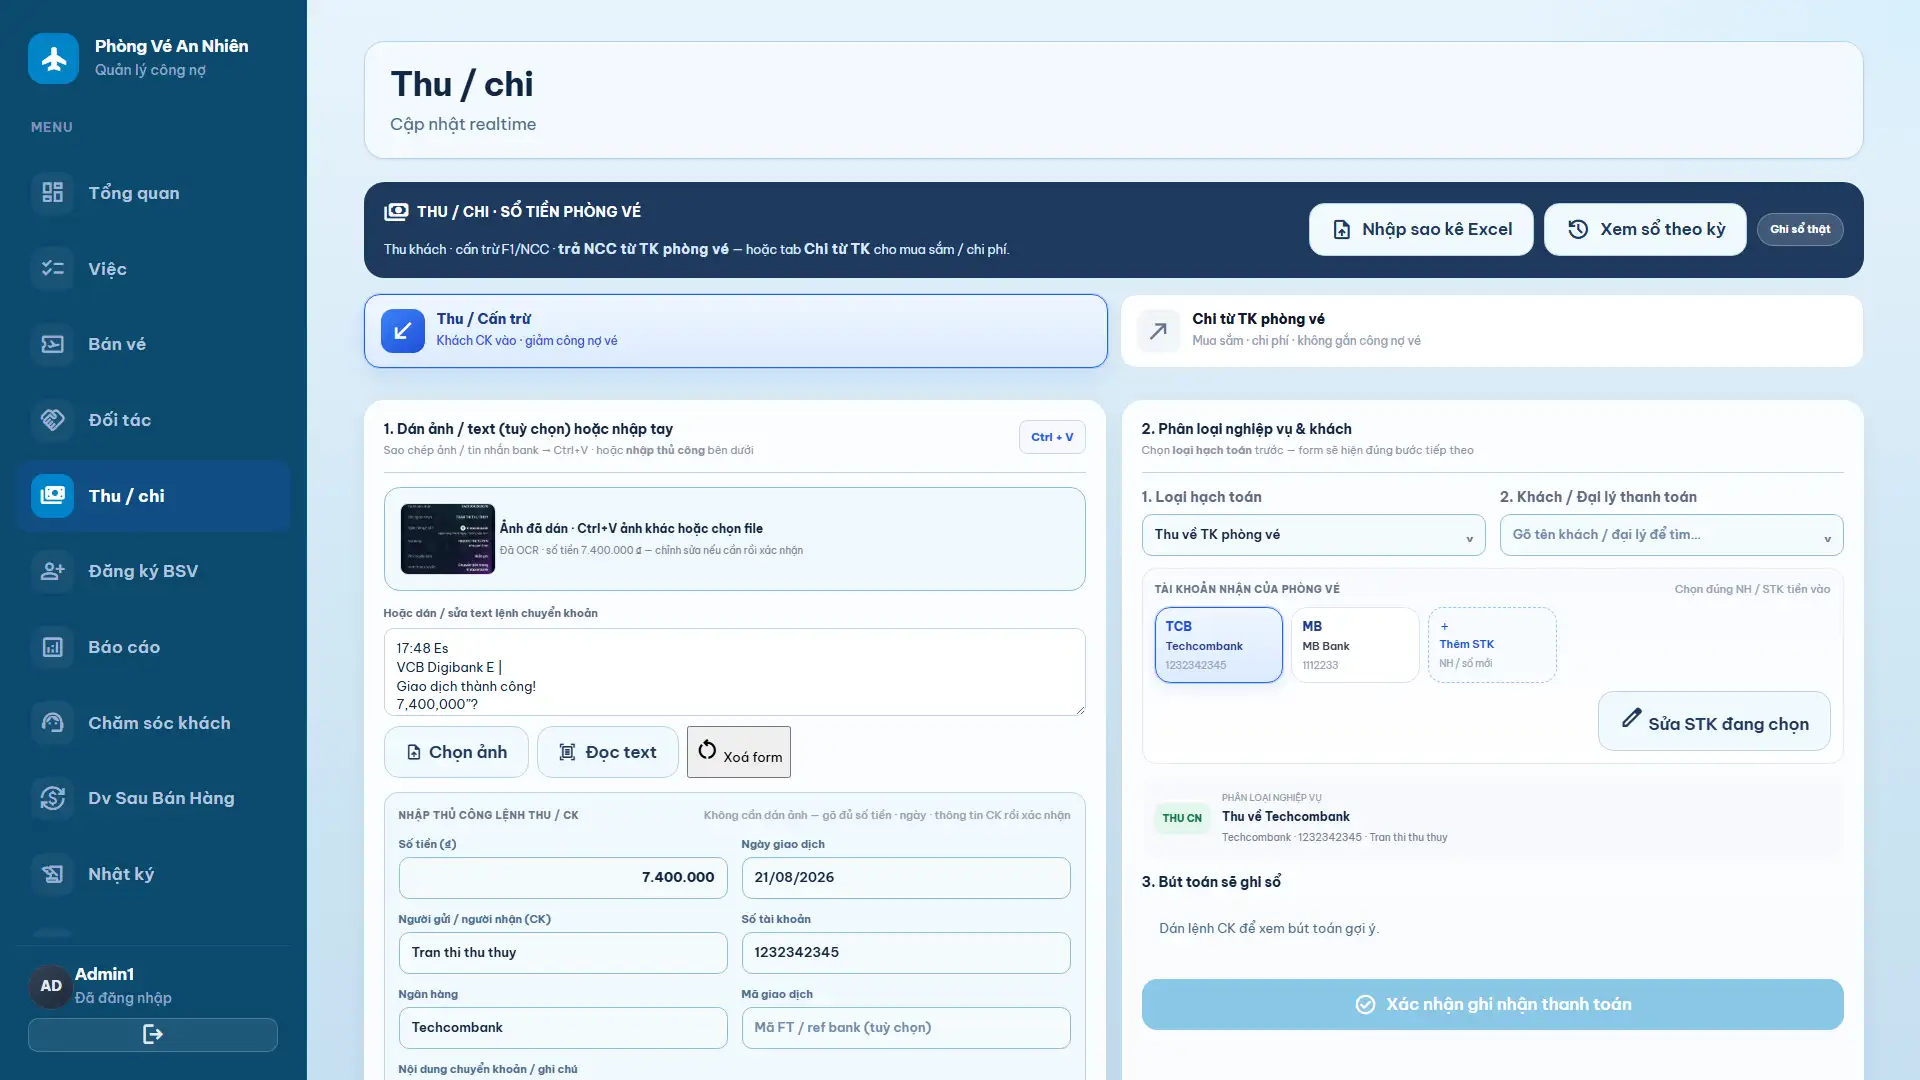Click the airplane logo icon

[x=53, y=58]
